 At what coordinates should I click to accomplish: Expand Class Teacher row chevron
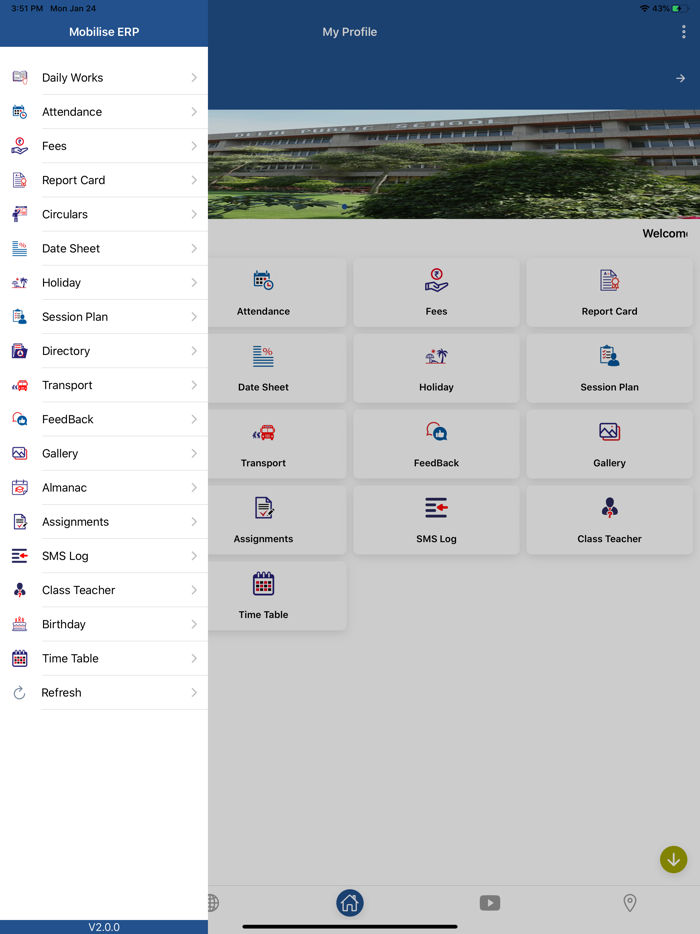194,590
